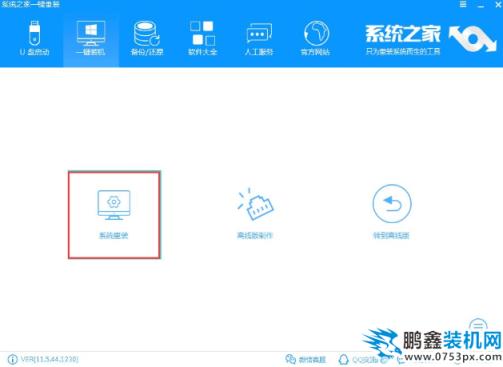The image size is (503, 367).
Task: Click the 转到离线版 circular return arrow
Action: [392, 203]
